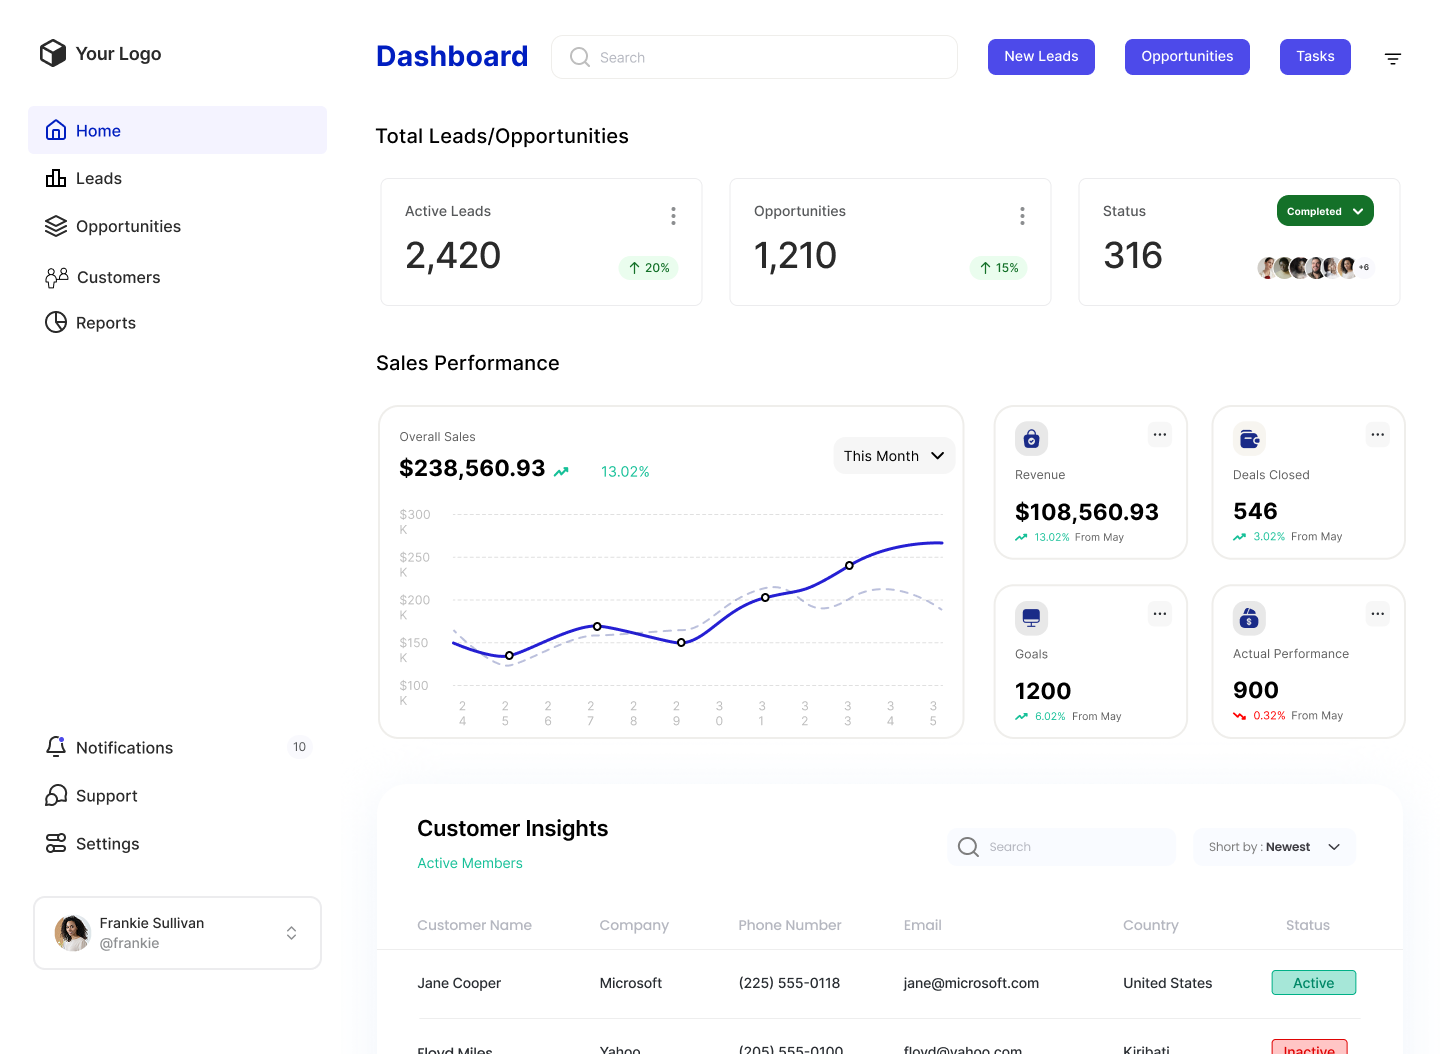Expand the Completed status dropdown

pyautogui.click(x=1324, y=211)
